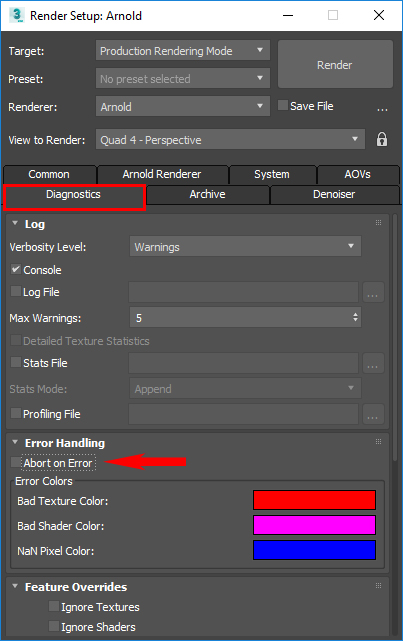Click the 3ds Max app icon in title bar

click(16, 15)
